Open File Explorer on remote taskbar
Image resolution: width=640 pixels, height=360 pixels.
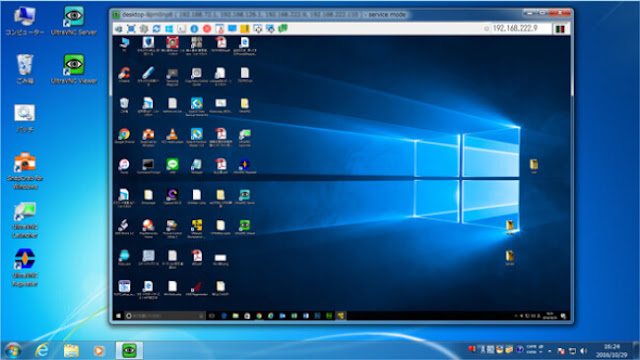(236, 316)
